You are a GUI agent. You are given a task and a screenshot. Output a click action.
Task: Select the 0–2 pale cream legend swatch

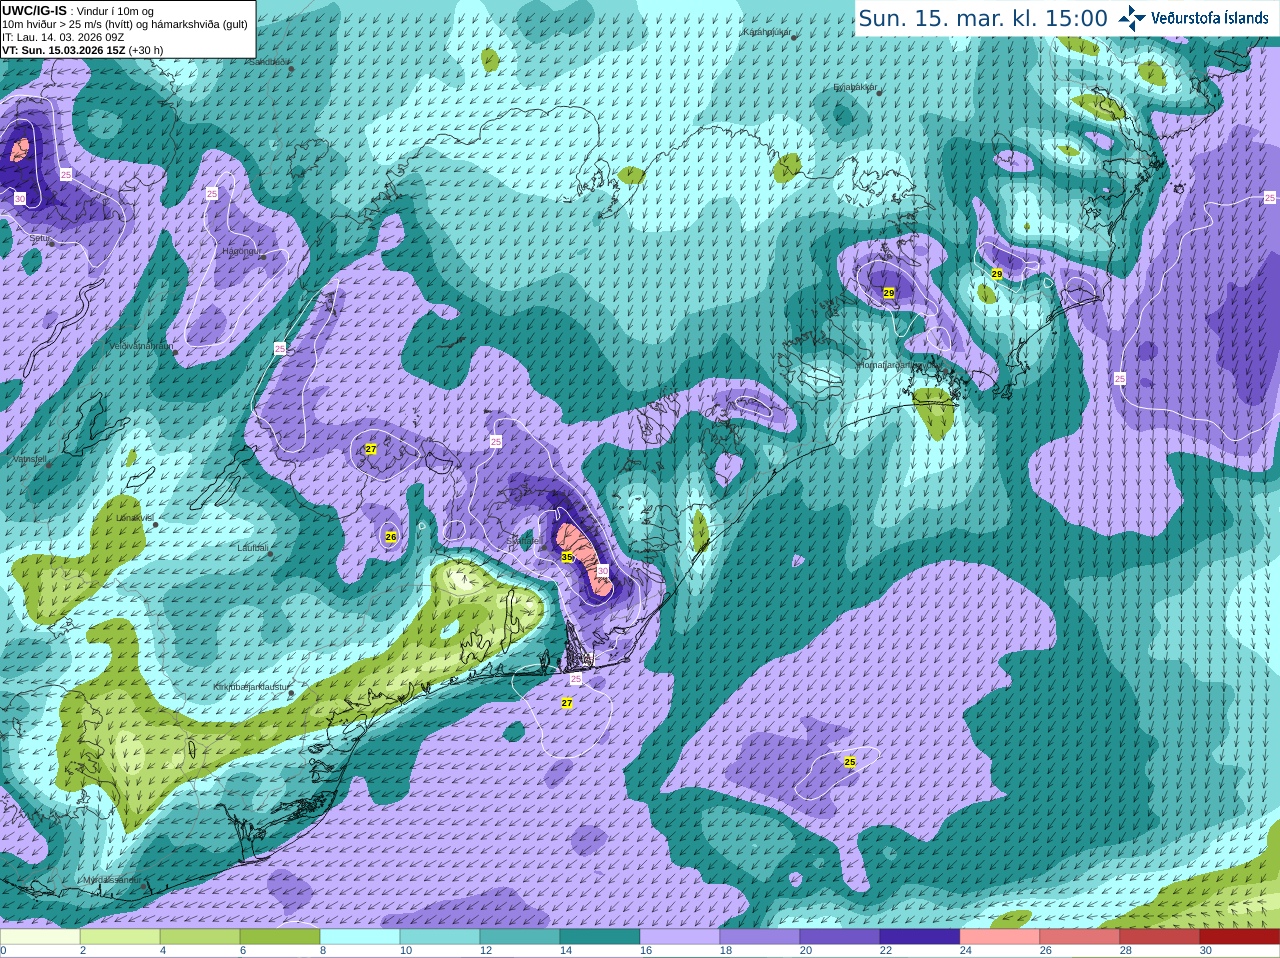(40, 937)
